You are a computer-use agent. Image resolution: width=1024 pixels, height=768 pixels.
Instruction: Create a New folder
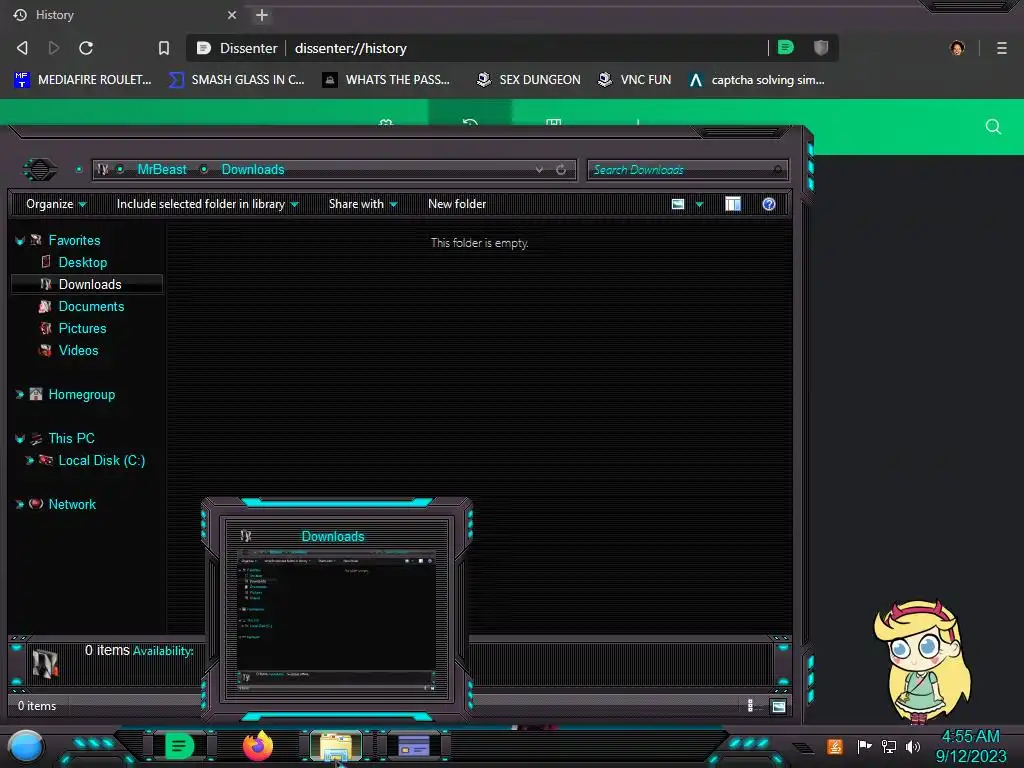[x=457, y=204]
